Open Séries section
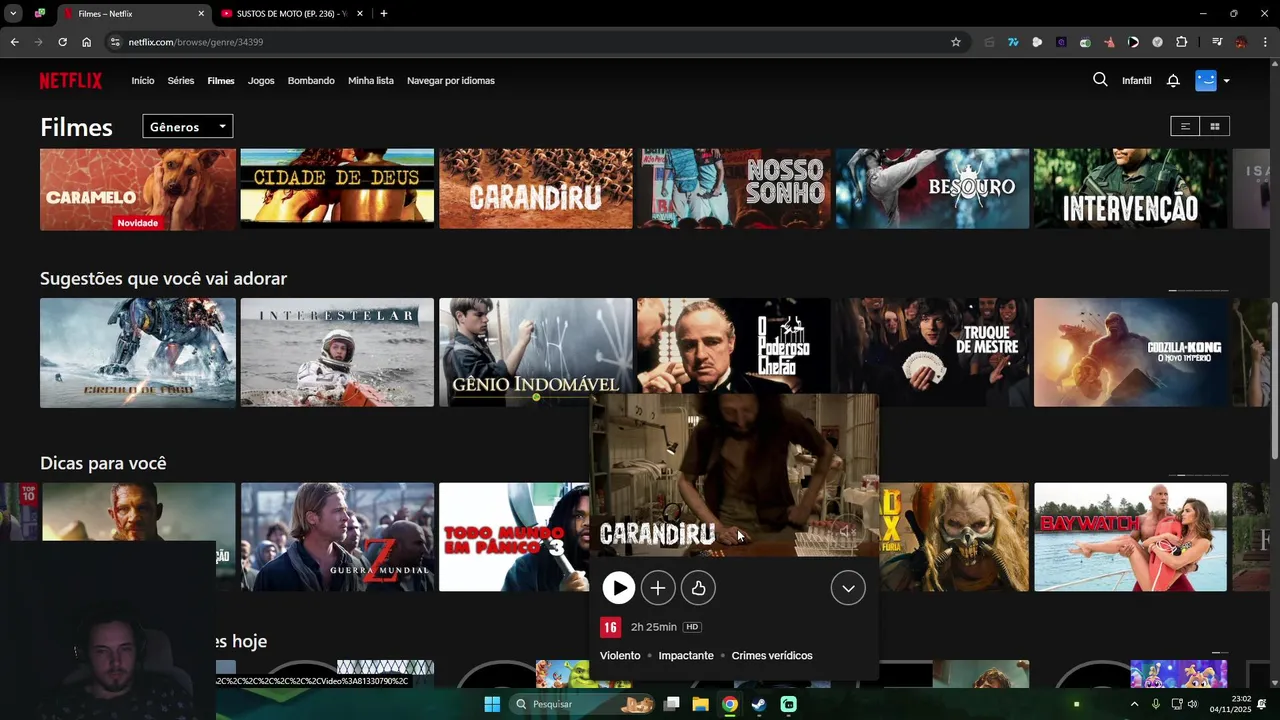Image resolution: width=1280 pixels, height=720 pixels. coord(181,81)
